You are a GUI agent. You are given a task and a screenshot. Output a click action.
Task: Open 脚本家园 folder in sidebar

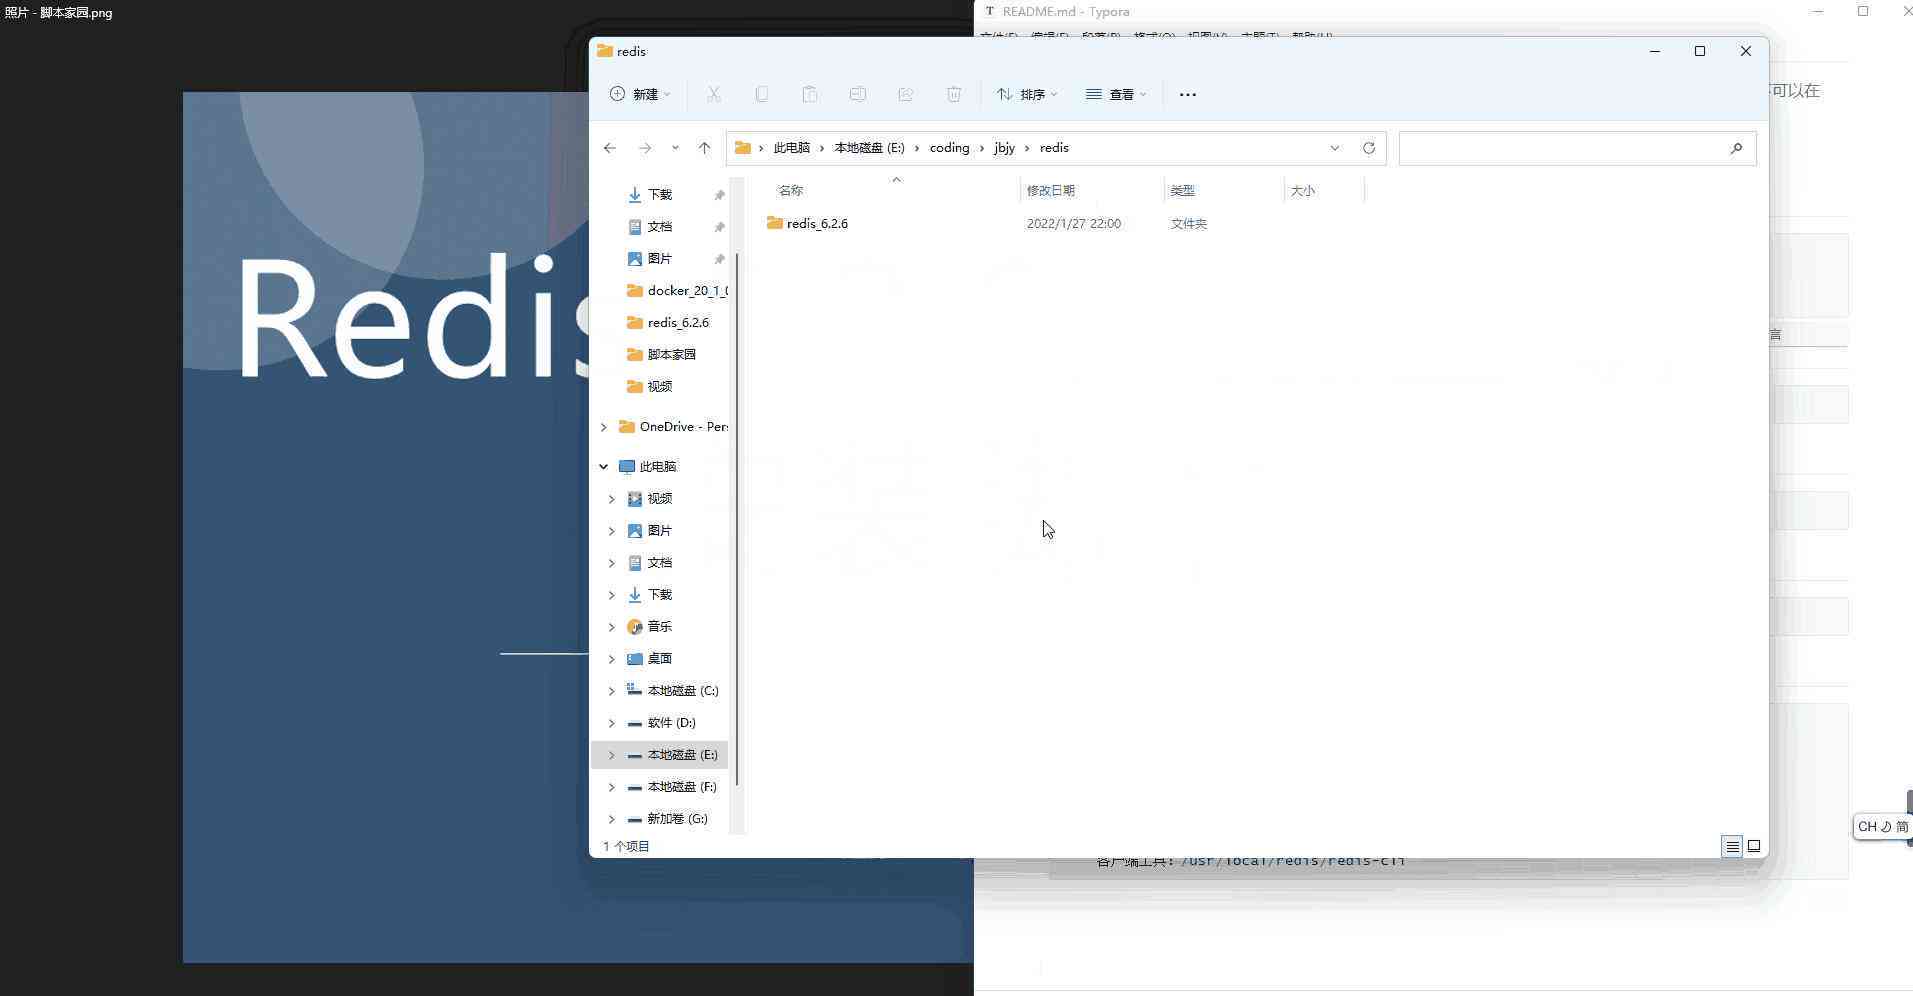tap(671, 354)
